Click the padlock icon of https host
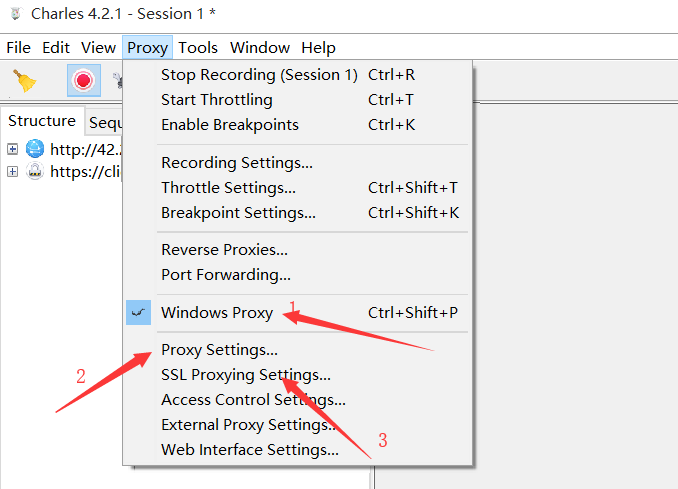Image resolution: width=678 pixels, height=489 pixels. click(35, 171)
